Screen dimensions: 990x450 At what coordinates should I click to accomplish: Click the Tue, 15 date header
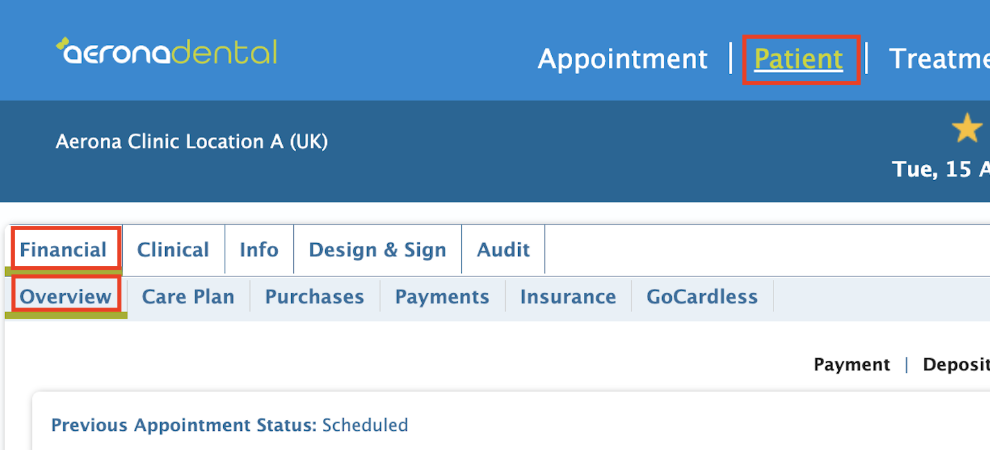coord(941,169)
